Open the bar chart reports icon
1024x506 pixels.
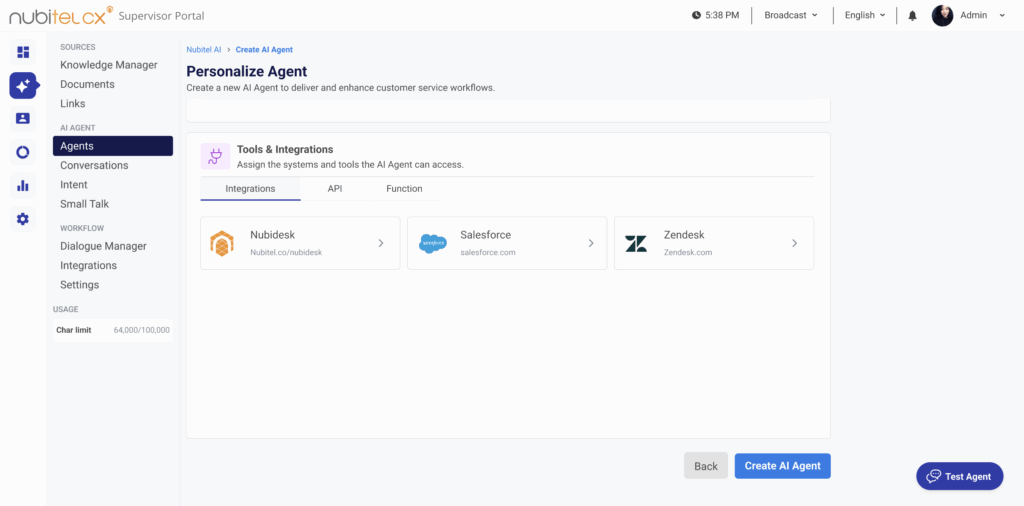tap(23, 185)
